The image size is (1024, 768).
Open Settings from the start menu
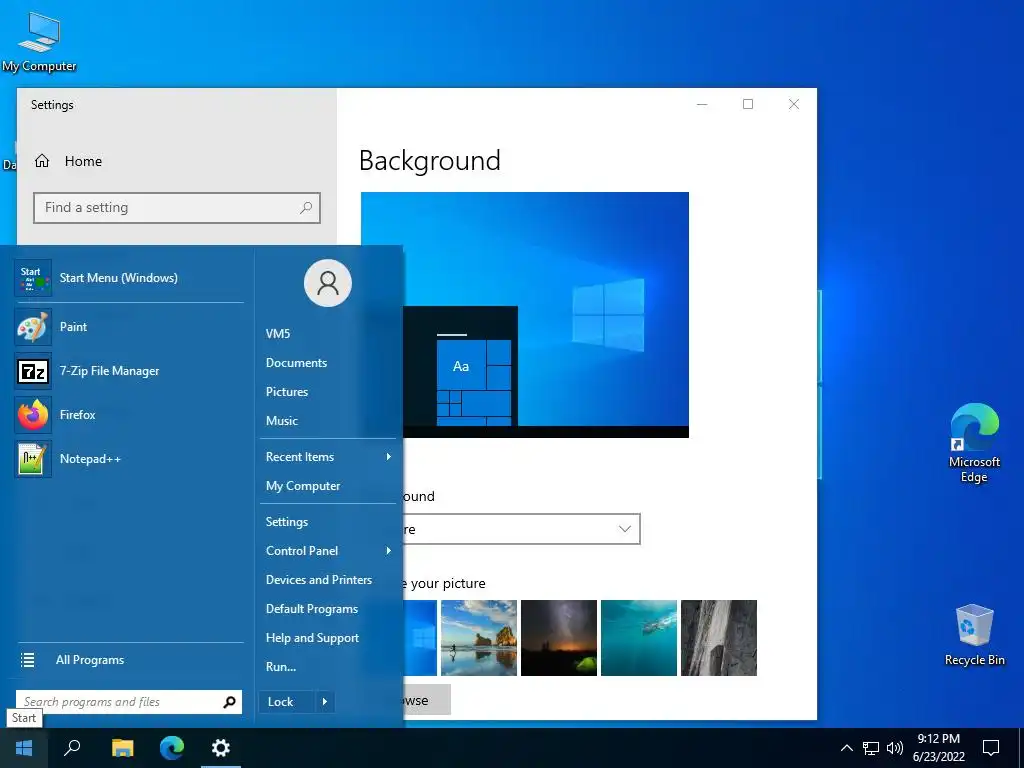pos(287,522)
